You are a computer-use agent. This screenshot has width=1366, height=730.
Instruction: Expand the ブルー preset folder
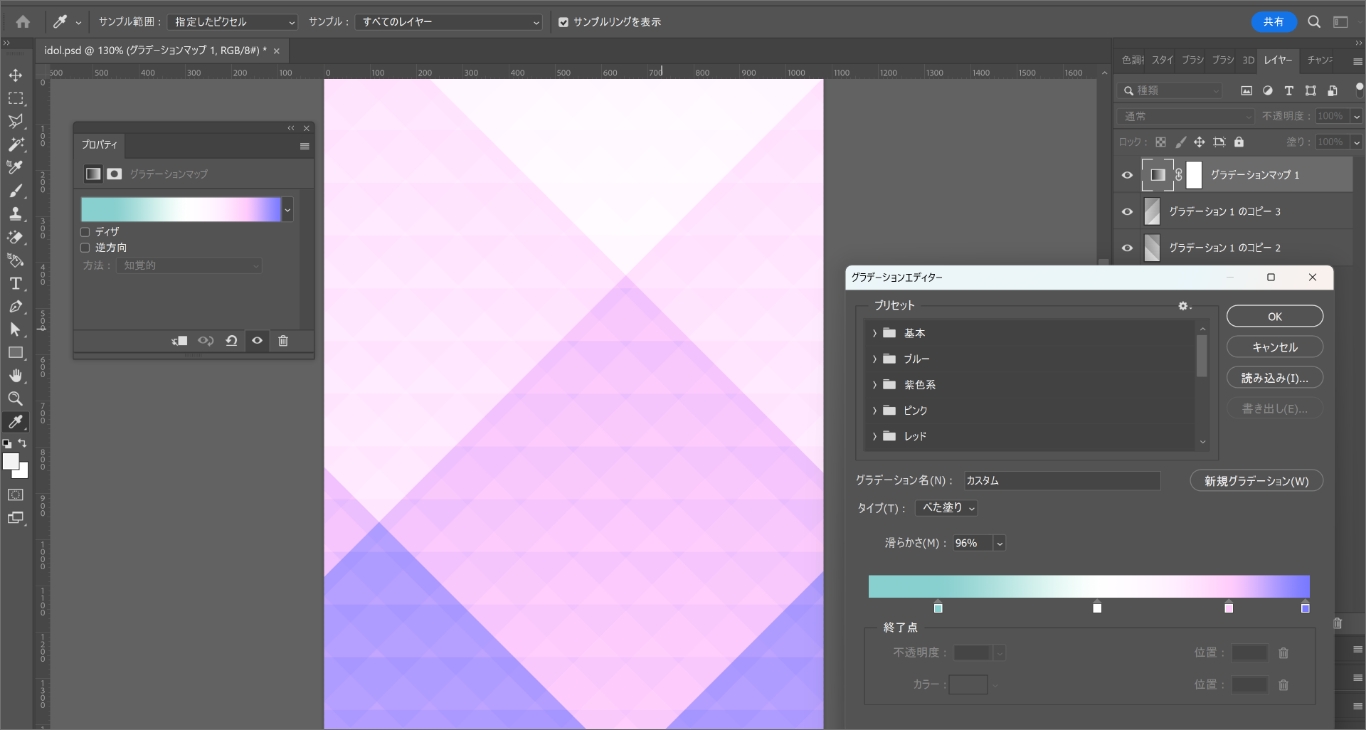875,359
